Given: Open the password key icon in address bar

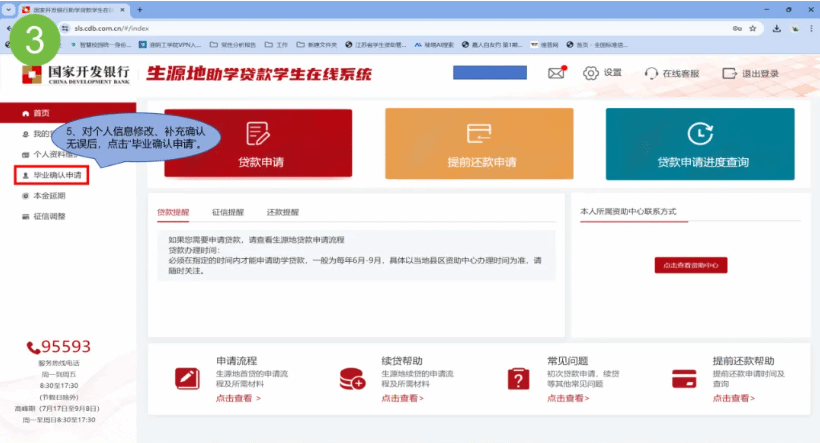Looking at the screenshot, I should point(737,28).
